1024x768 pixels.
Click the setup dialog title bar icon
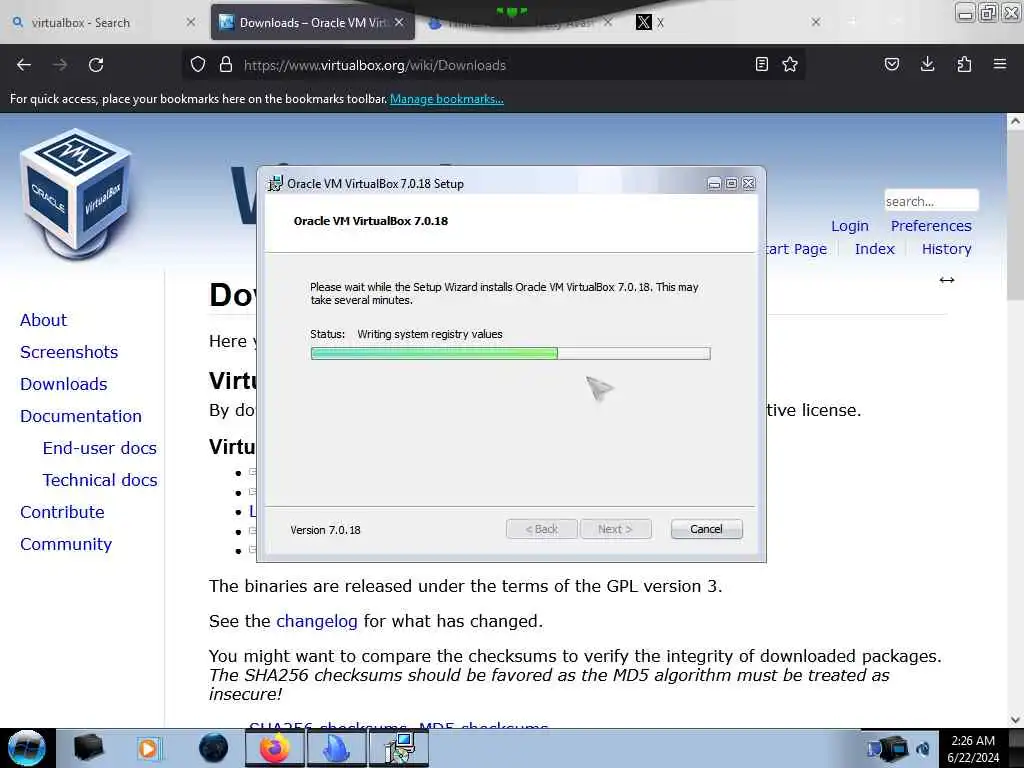tap(276, 184)
